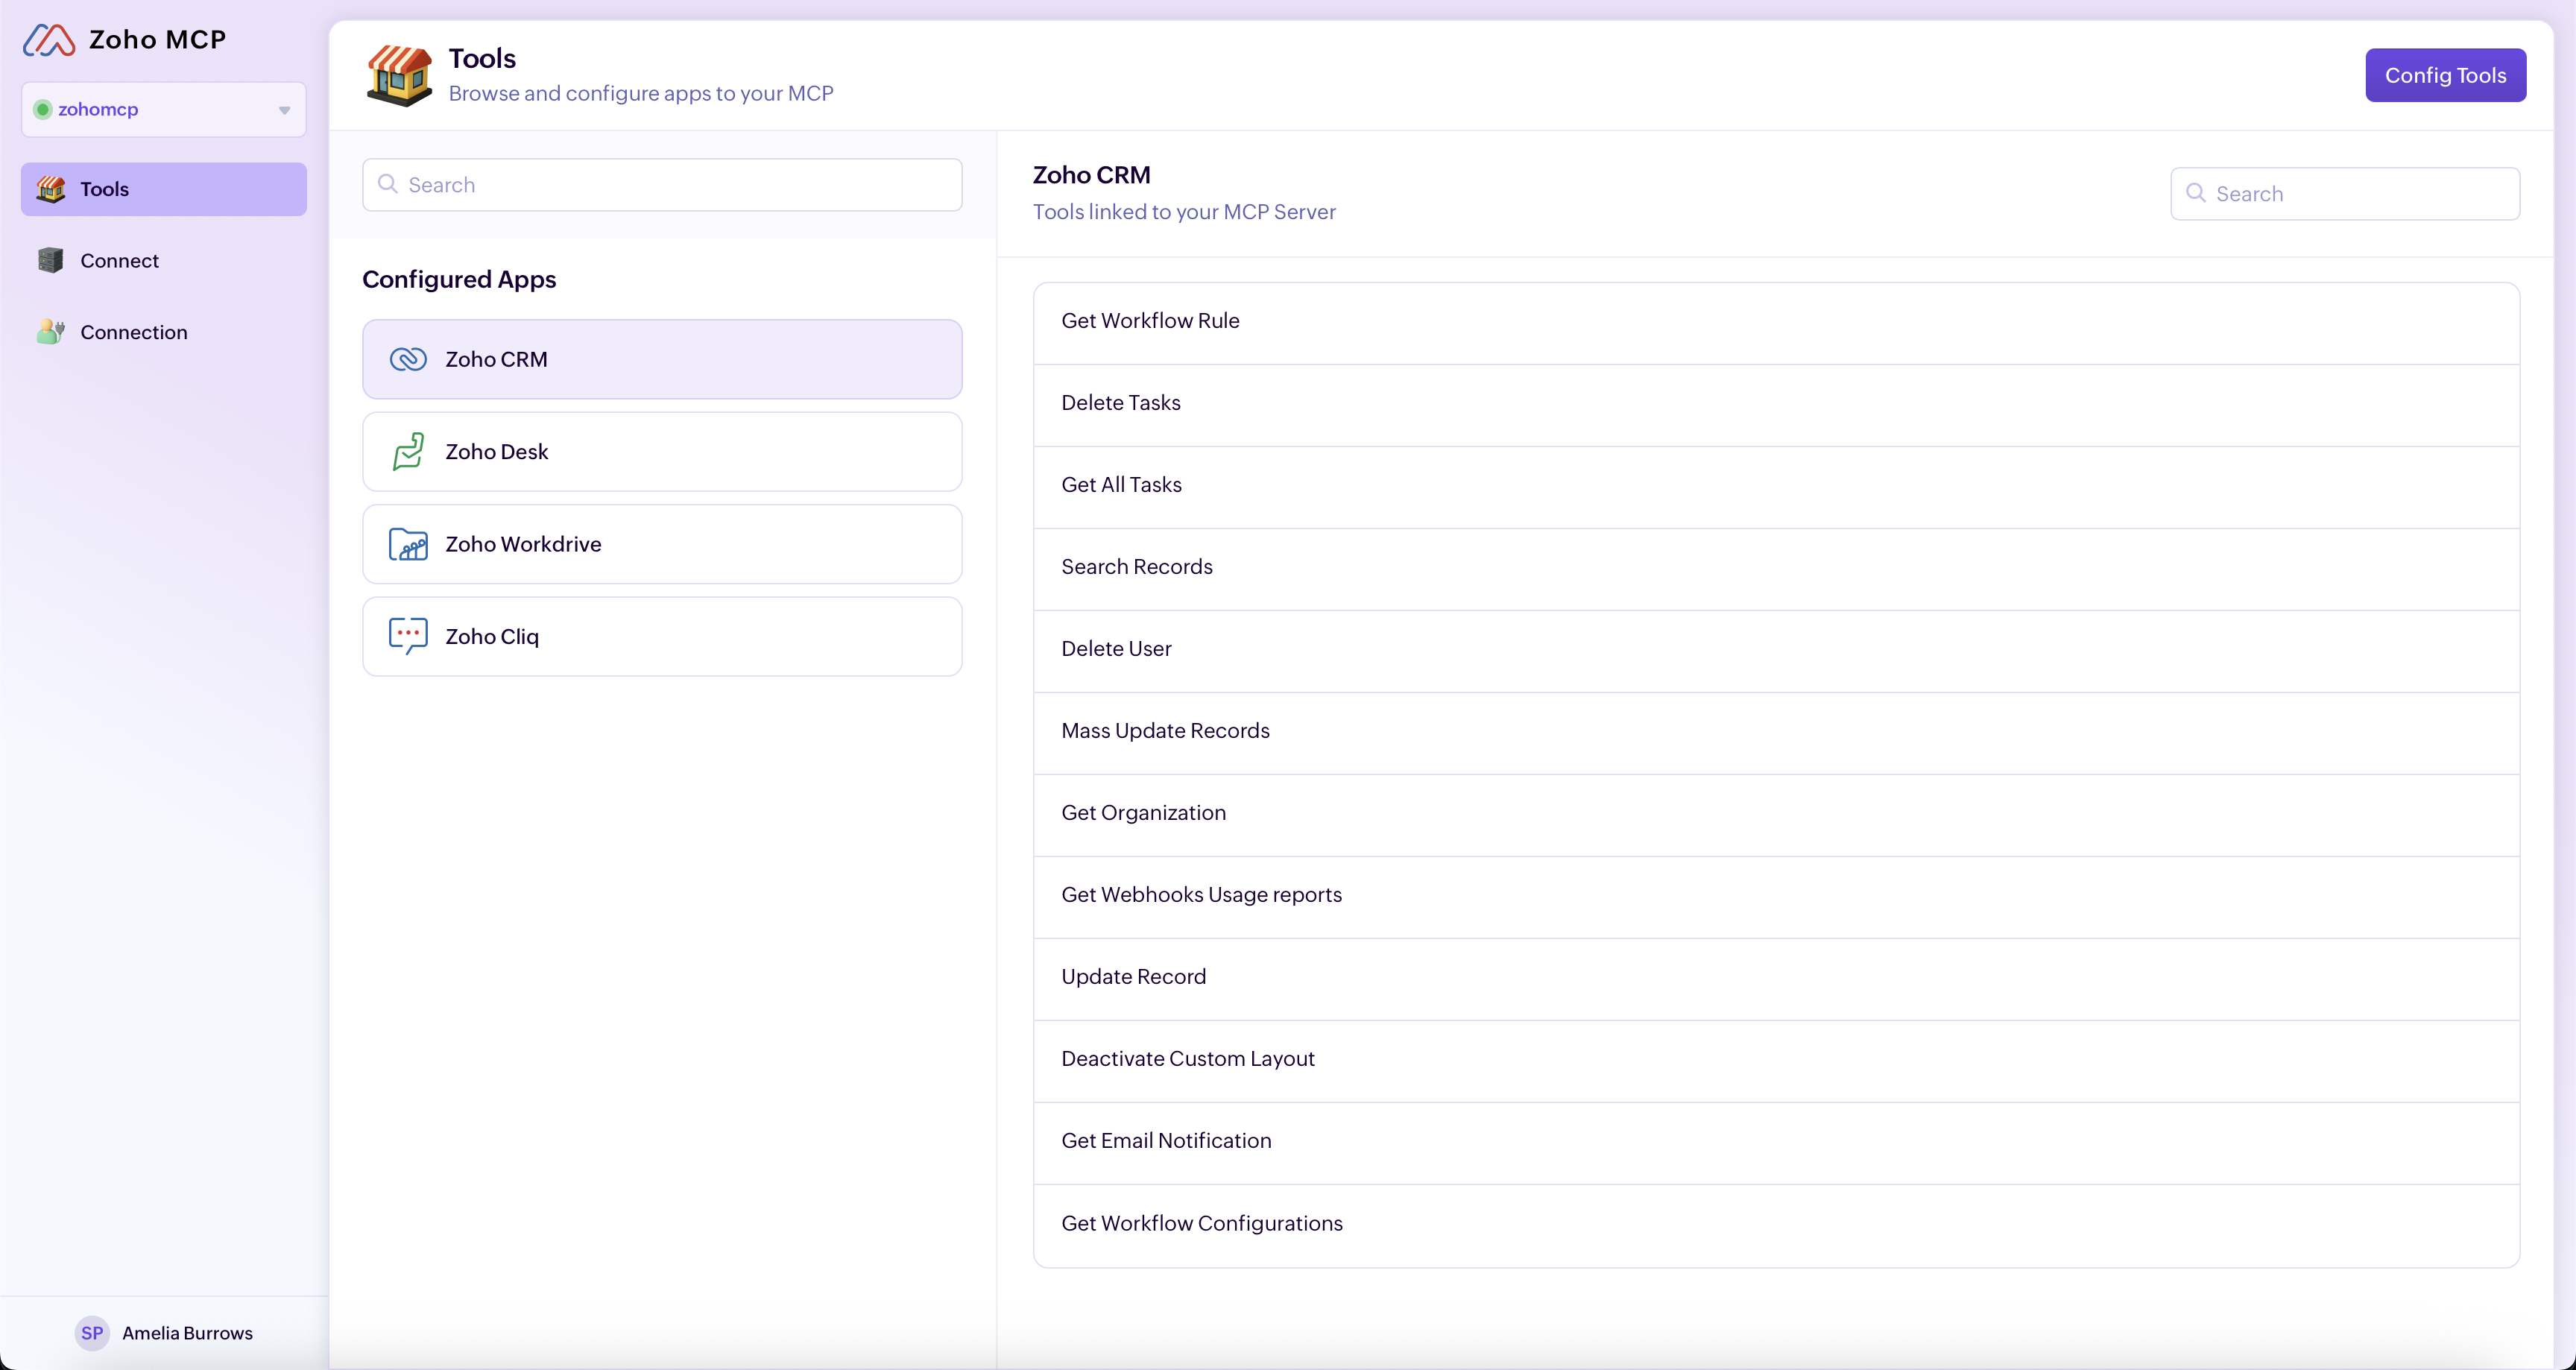Select the Zoho Cliq chat icon
Screen dimensions: 2576x1370
coord(408,636)
